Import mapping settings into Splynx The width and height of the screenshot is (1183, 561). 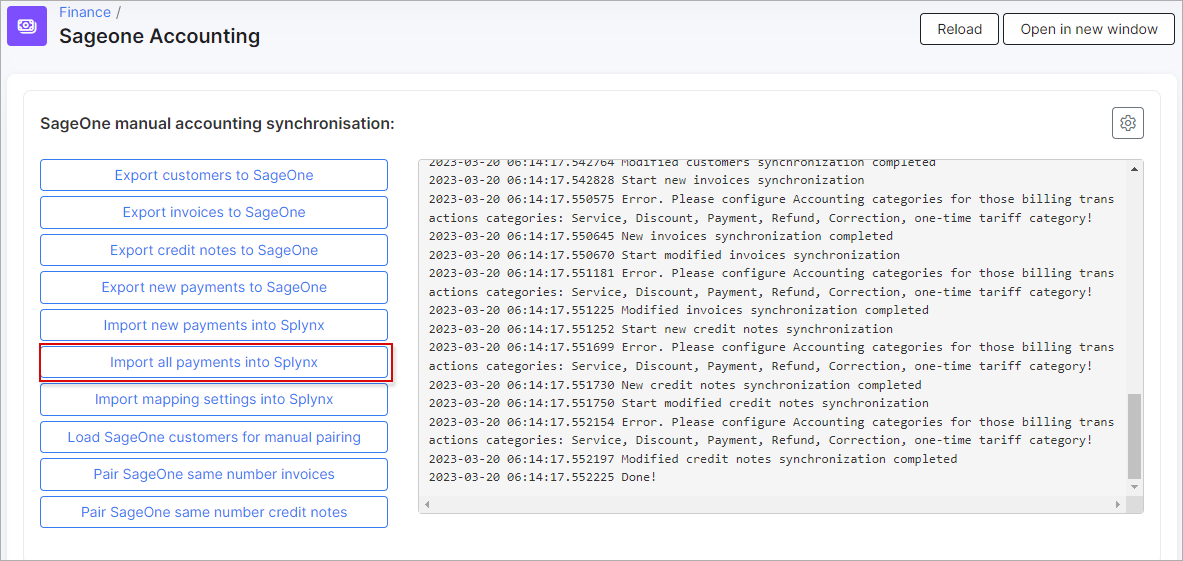(x=214, y=399)
